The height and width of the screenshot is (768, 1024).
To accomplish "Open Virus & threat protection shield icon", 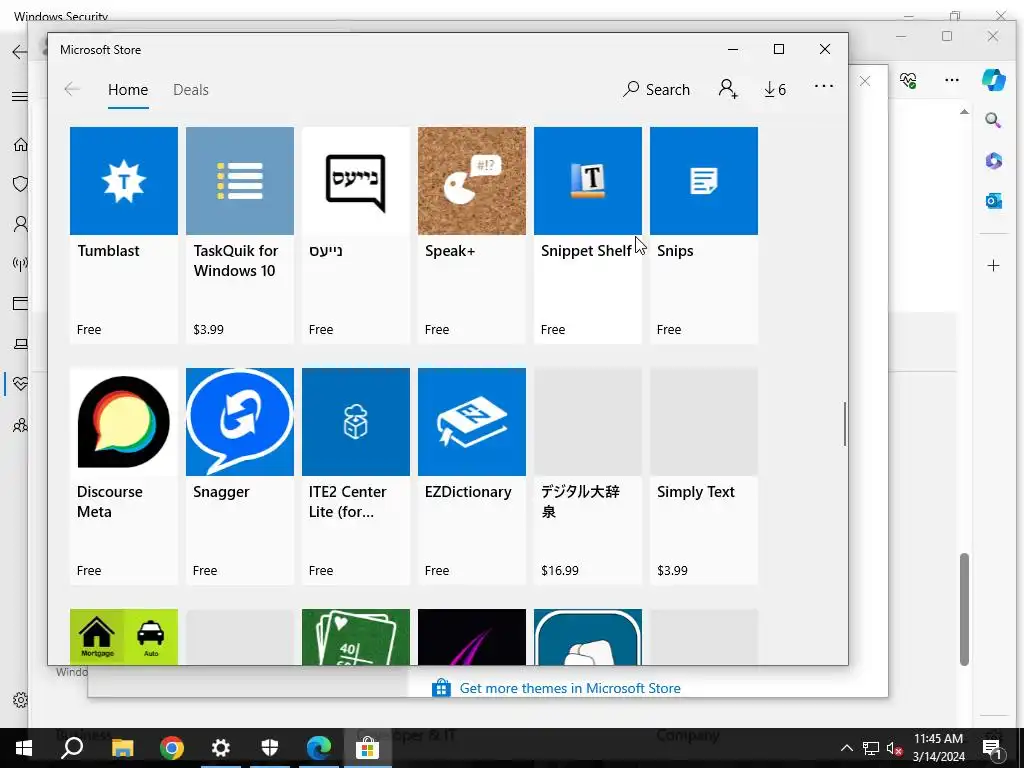I will [x=21, y=184].
